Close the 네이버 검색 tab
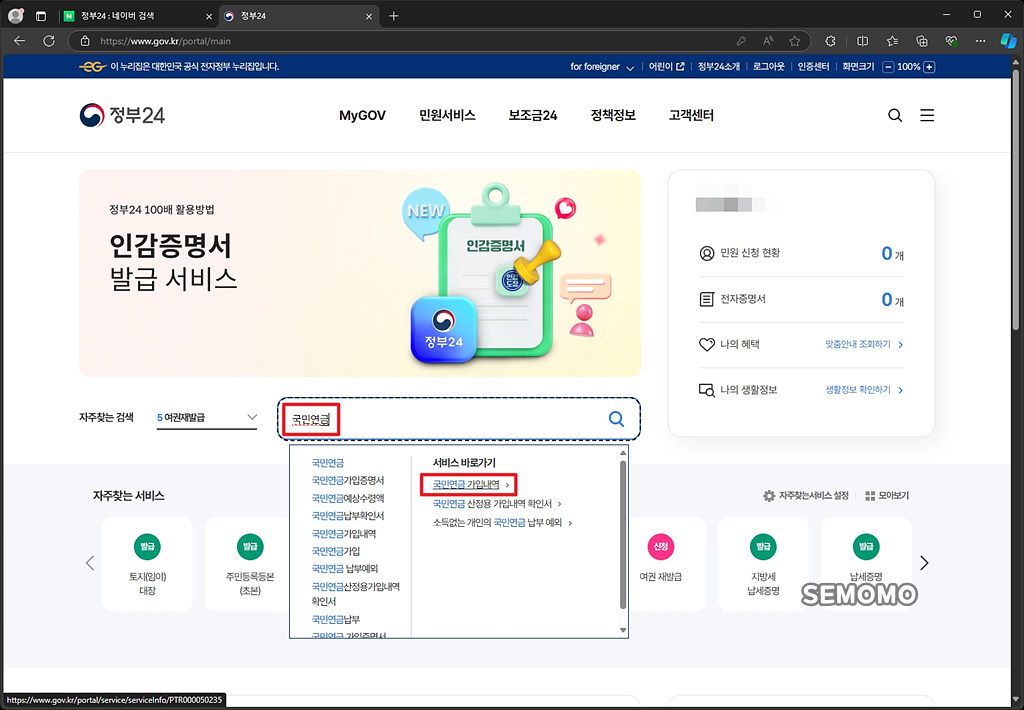The height and width of the screenshot is (710, 1024). 209,16
